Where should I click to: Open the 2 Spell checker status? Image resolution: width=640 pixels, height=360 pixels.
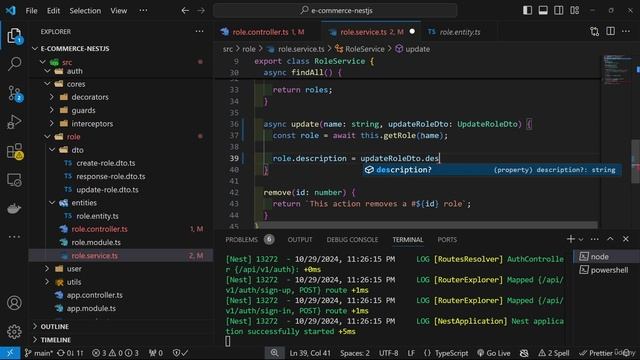click(553, 353)
